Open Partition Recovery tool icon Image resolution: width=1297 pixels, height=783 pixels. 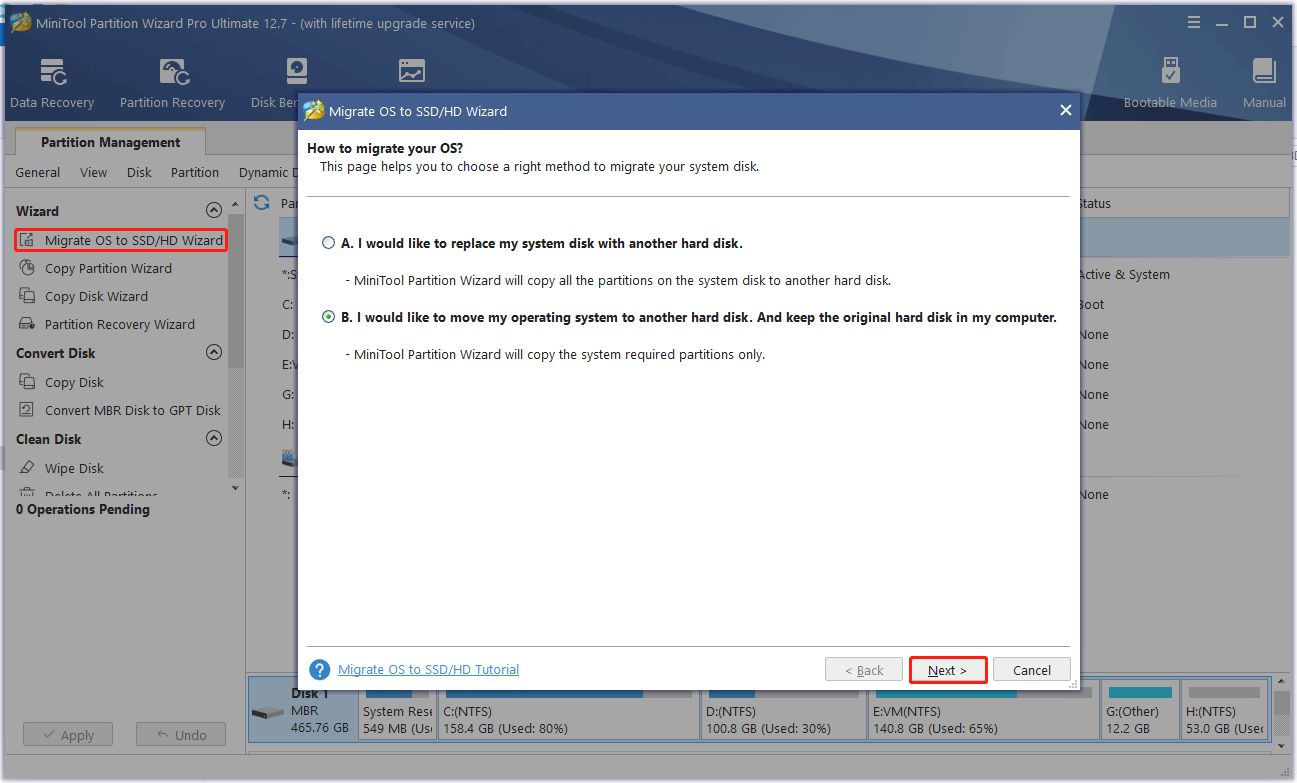click(174, 72)
